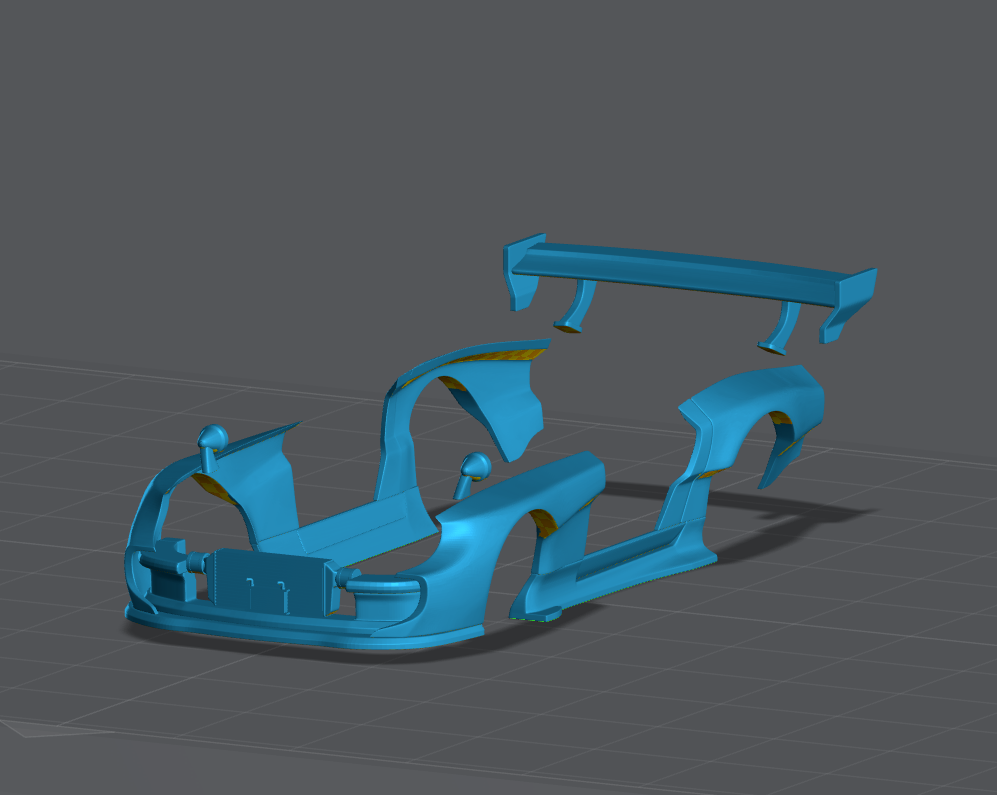Click the right endplate of the rear wing
Image resolution: width=997 pixels, height=795 pixels.
(852, 302)
